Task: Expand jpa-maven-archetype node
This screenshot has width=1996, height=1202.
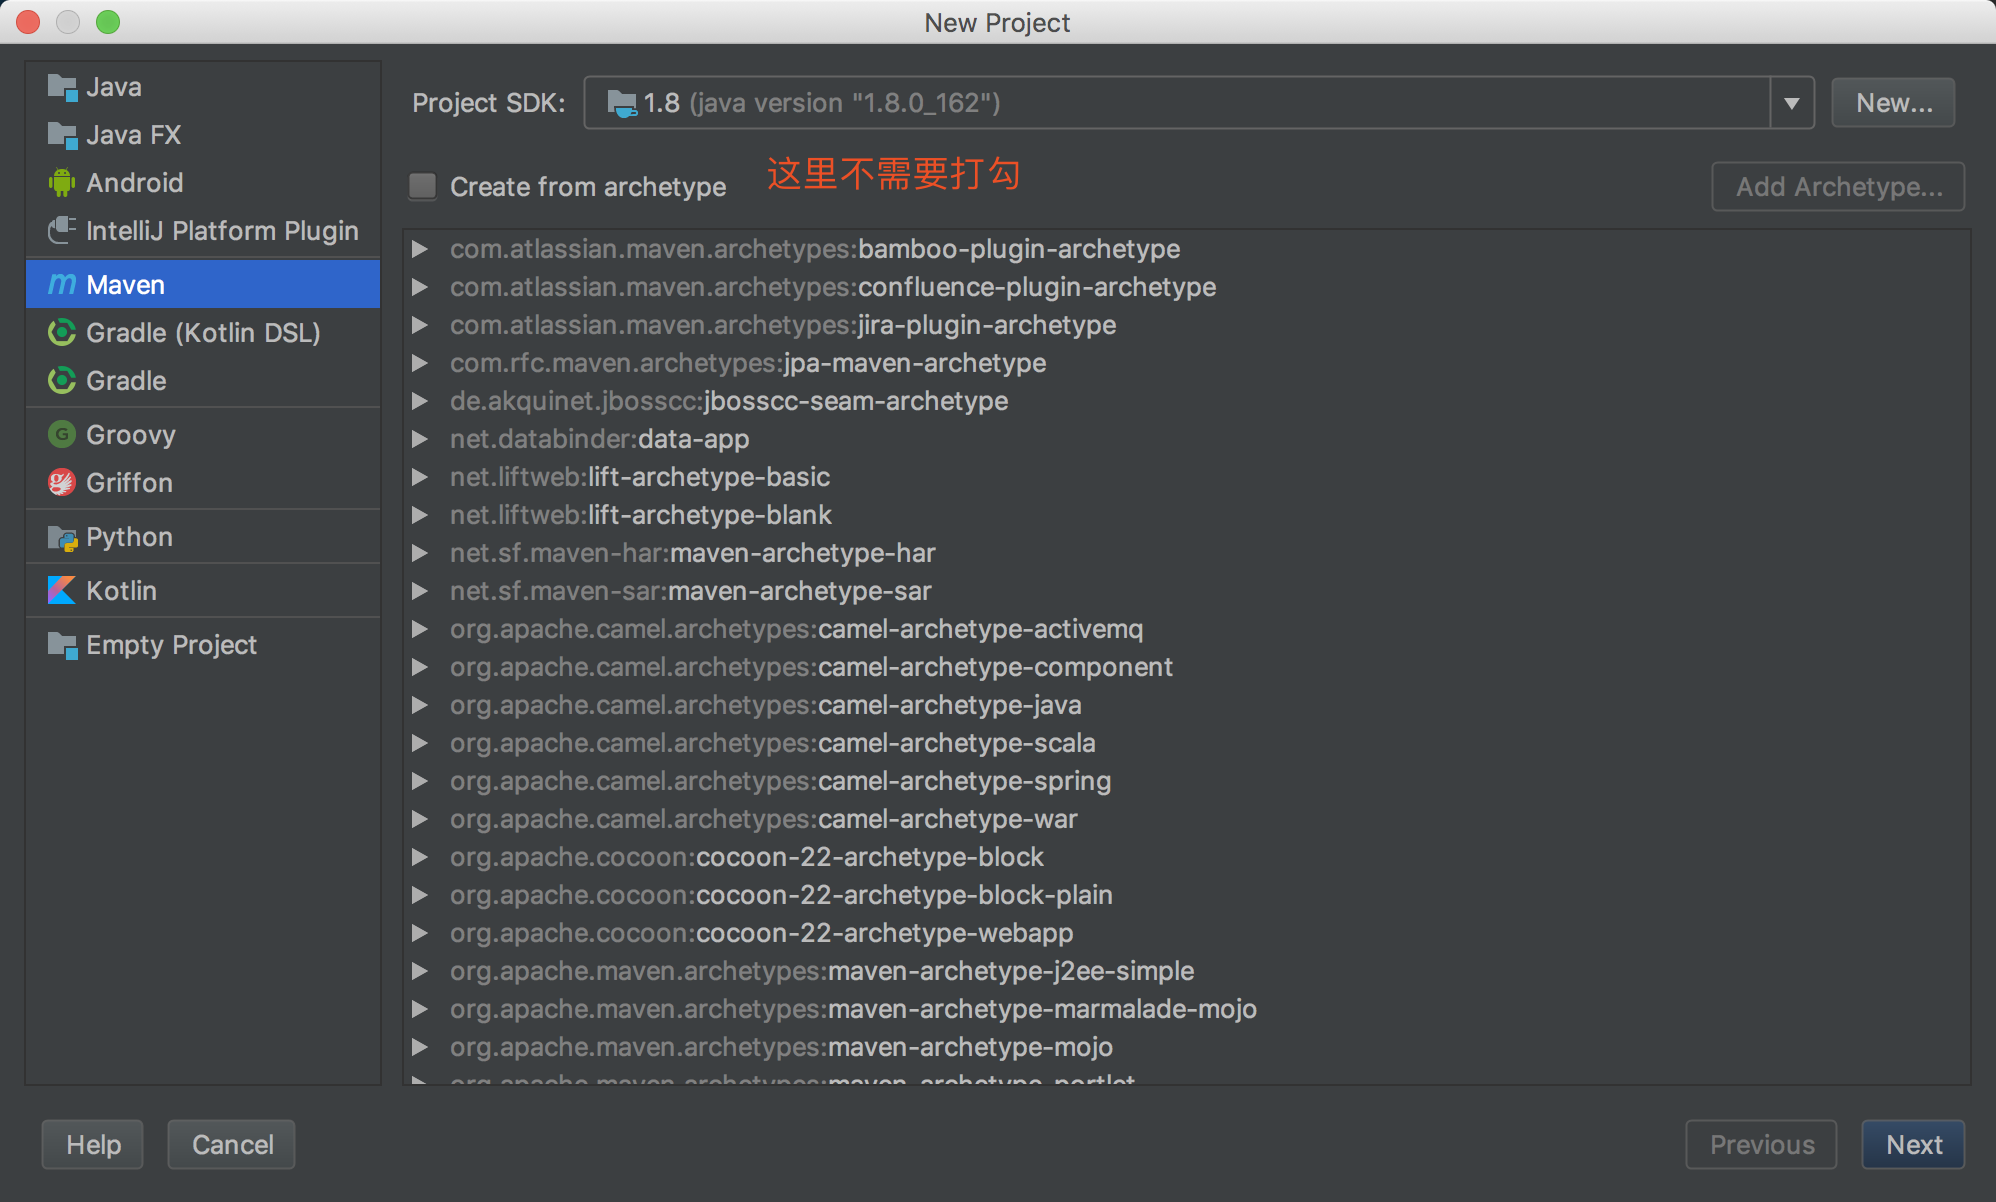Action: 420,363
